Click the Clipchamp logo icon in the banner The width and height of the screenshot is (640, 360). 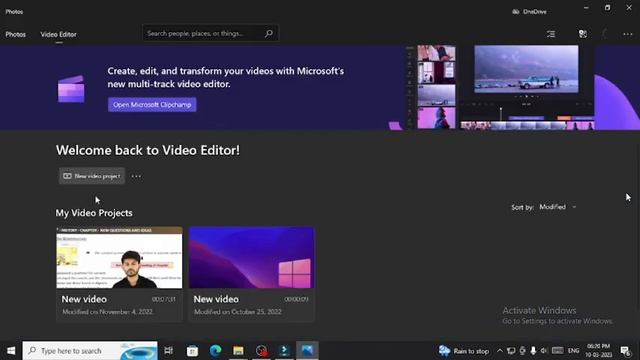71,89
